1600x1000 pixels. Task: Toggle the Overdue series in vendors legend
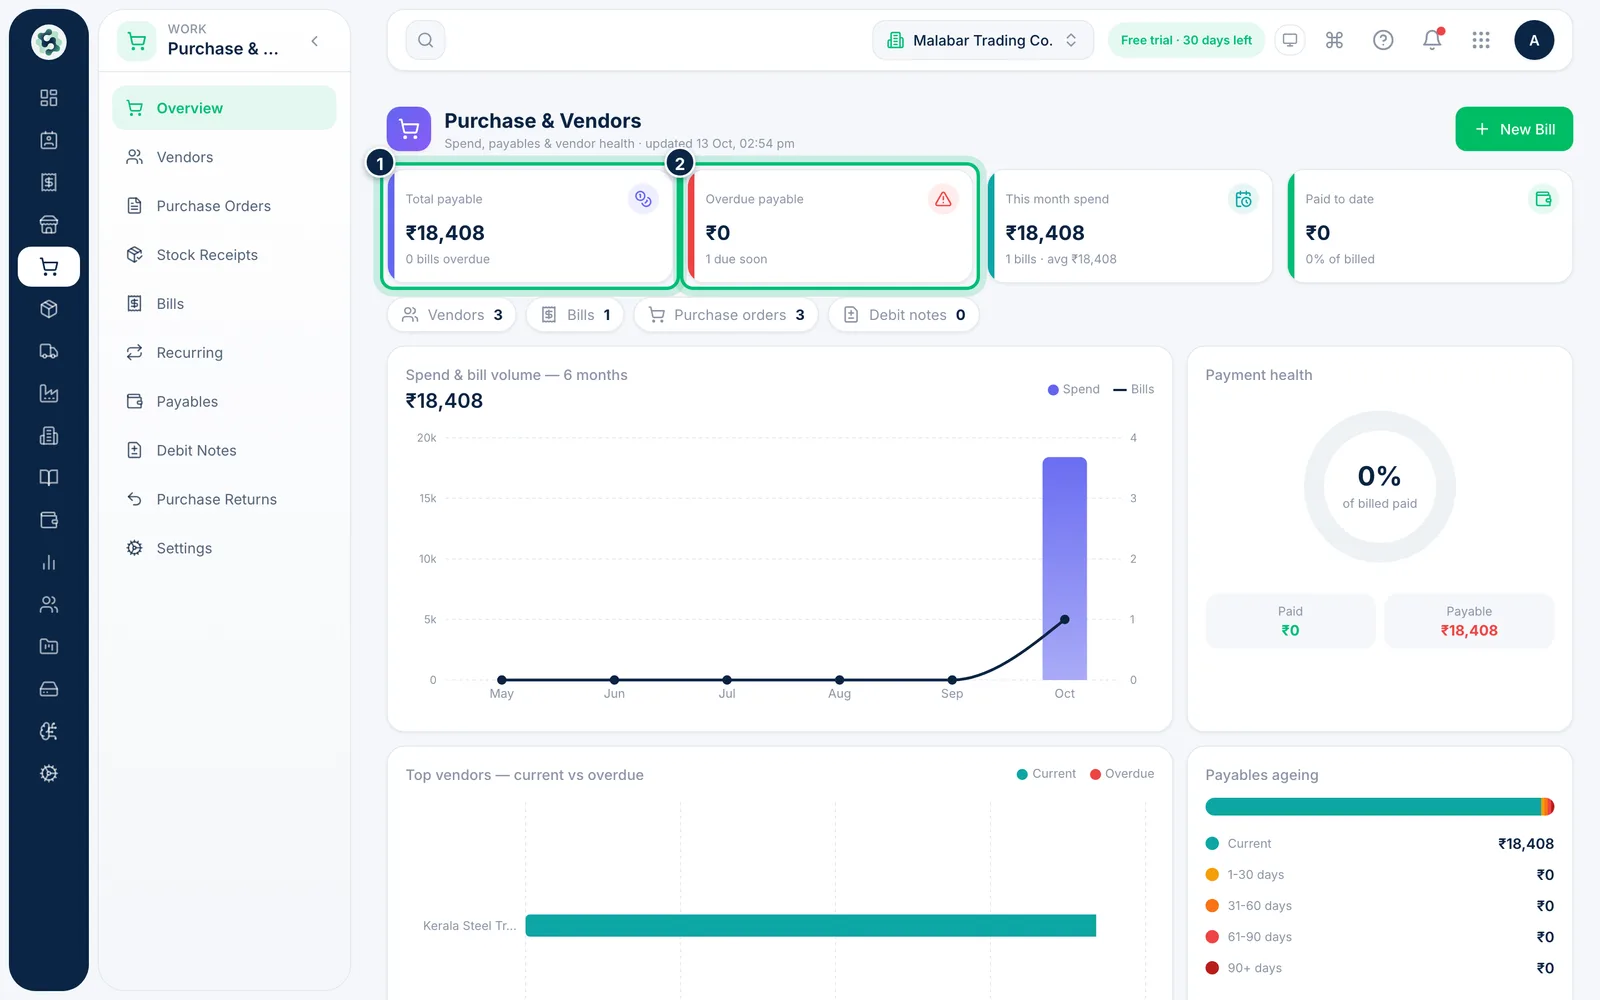click(x=1122, y=774)
